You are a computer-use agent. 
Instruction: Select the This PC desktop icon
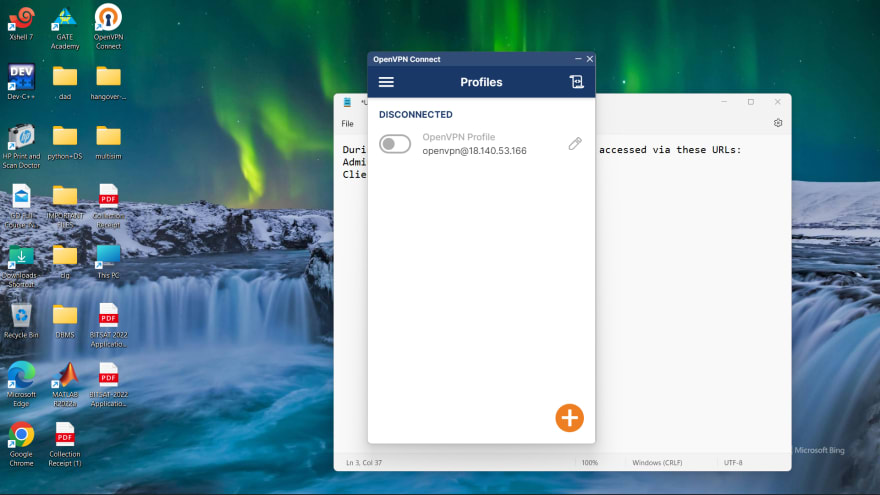pos(108,262)
